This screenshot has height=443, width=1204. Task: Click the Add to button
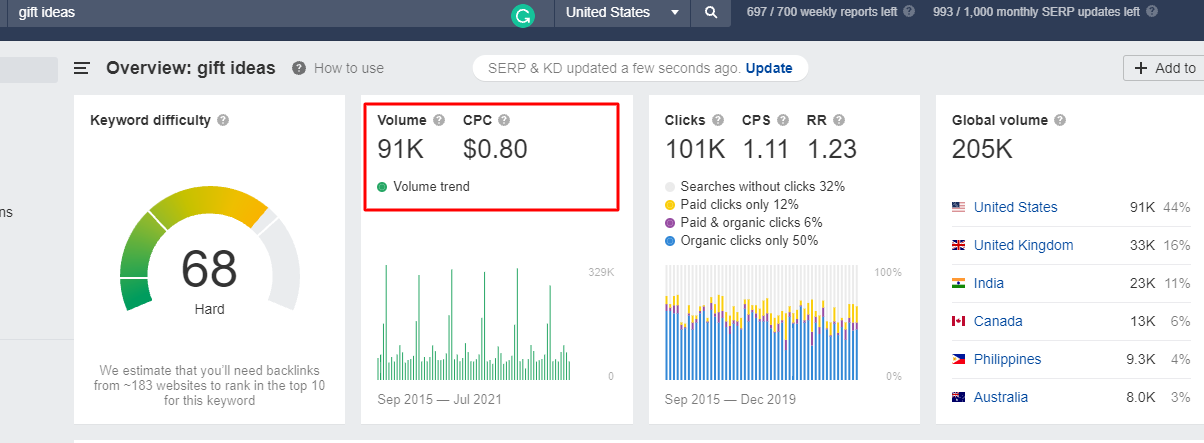pyautogui.click(x=1164, y=68)
